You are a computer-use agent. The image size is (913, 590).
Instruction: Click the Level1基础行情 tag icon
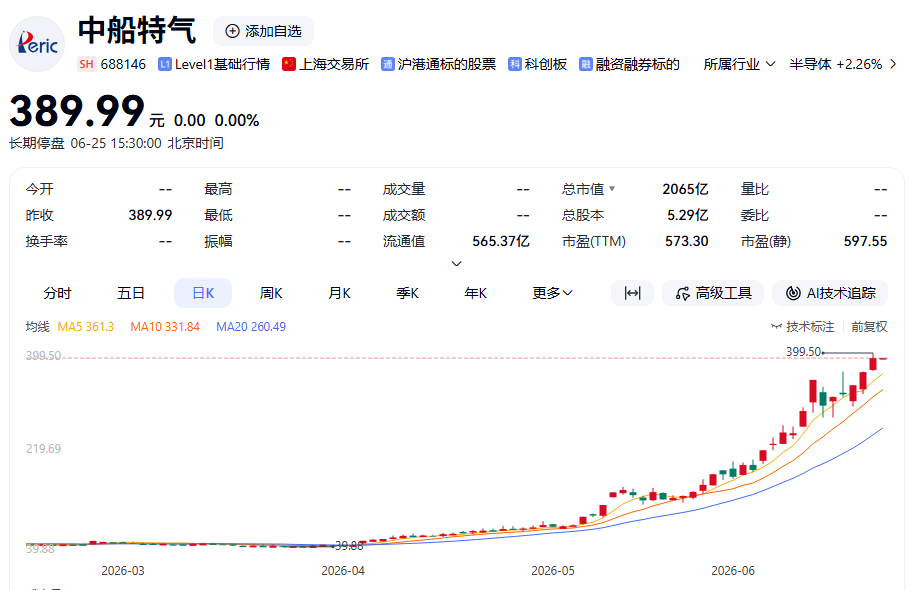(x=165, y=64)
